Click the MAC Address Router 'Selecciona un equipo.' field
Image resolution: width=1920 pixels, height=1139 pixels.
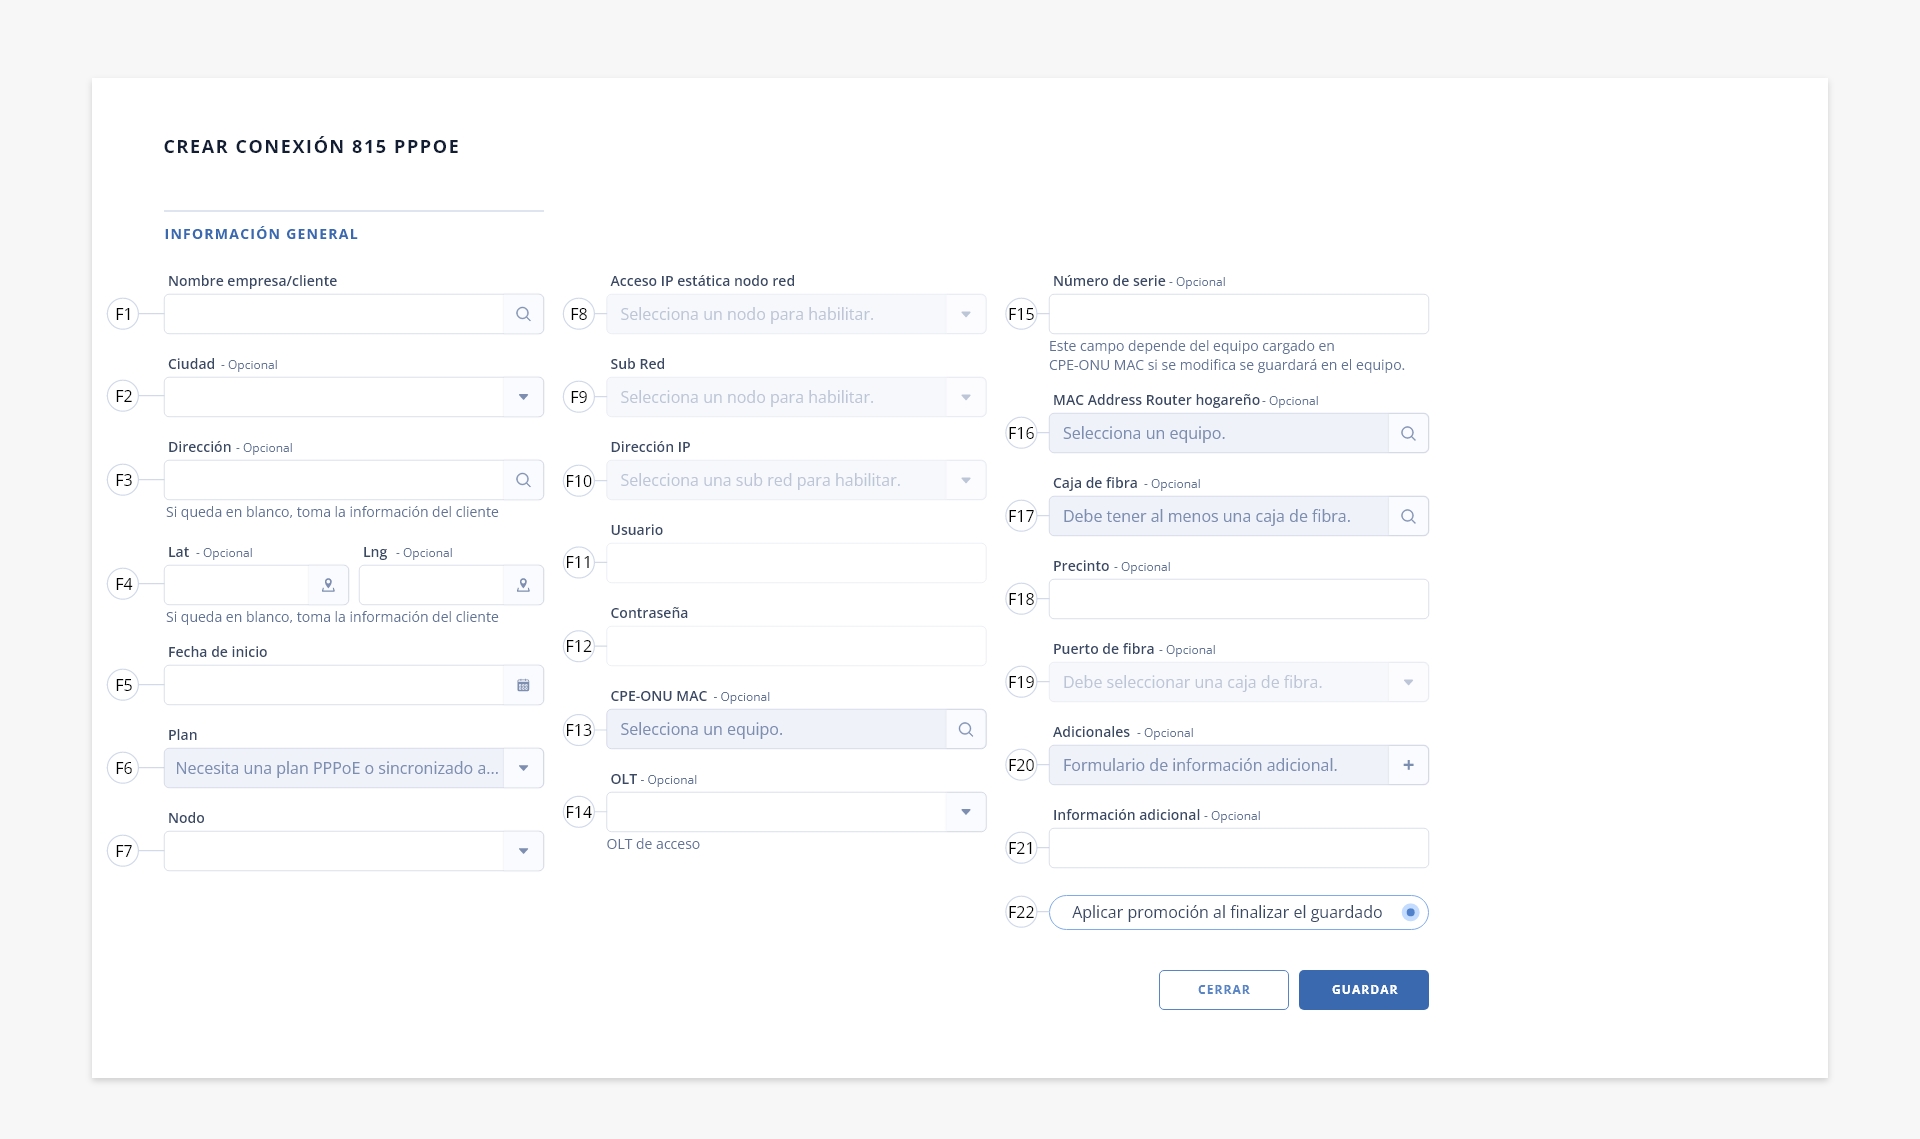click(1219, 433)
